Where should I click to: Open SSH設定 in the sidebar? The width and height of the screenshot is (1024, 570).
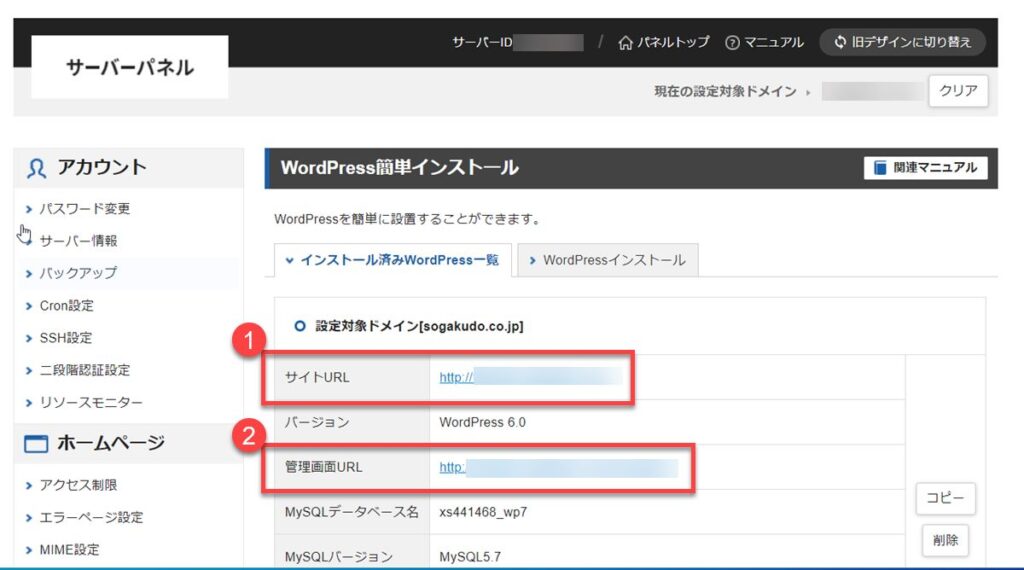point(65,338)
